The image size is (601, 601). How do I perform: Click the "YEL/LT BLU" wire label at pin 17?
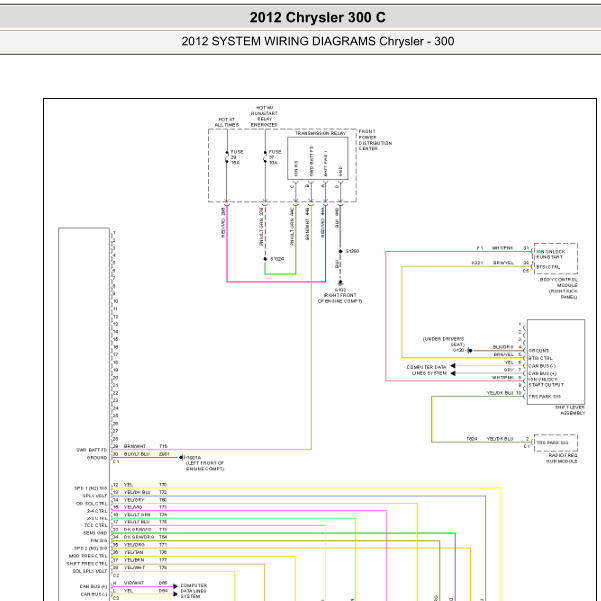click(x=137, y=522)
